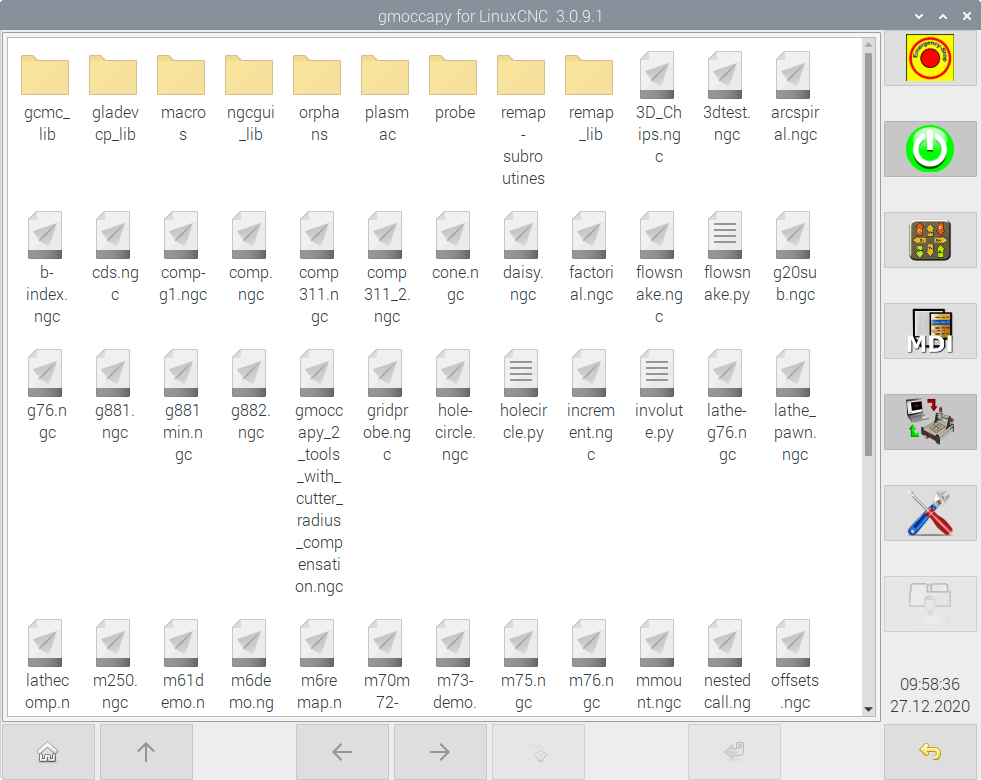
Task: Select auto mode machine icon
Action: 929,422
